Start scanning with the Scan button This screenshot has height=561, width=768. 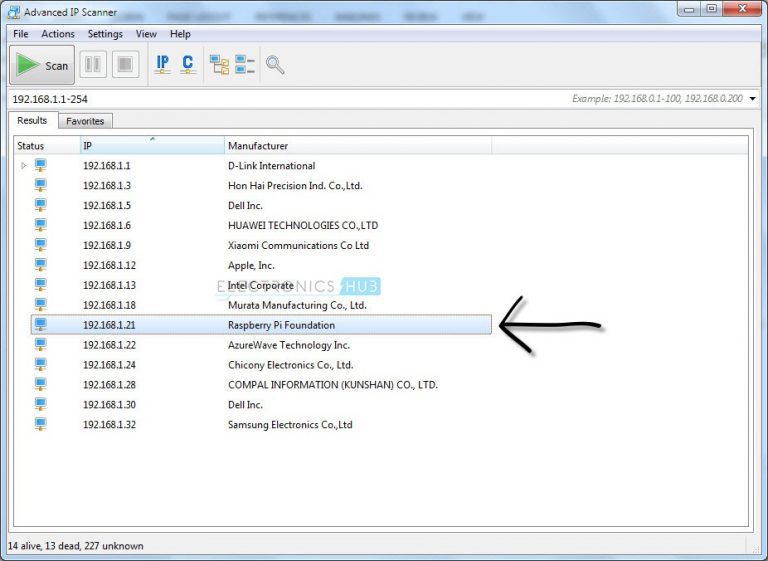point(42,65)
